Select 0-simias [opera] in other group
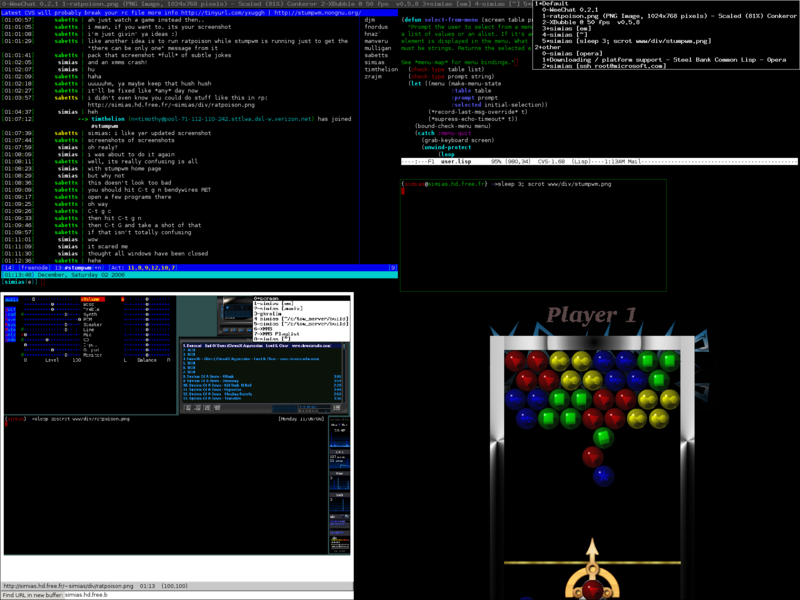This screenshot has width=800, height=600. pyautogui.click(x=572, y=53)
